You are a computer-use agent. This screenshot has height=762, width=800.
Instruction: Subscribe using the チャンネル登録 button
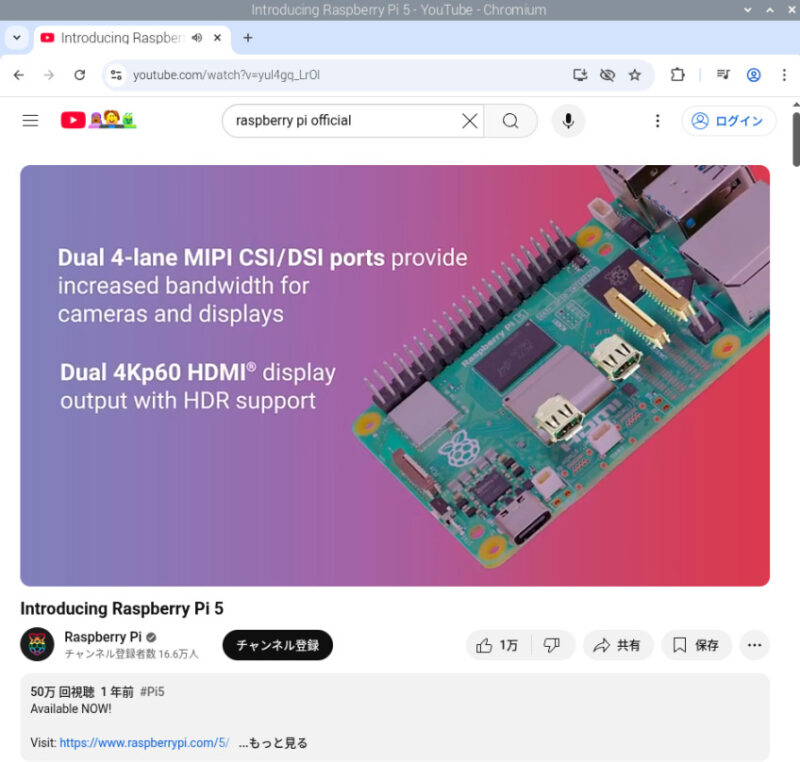tap(278, 645)
